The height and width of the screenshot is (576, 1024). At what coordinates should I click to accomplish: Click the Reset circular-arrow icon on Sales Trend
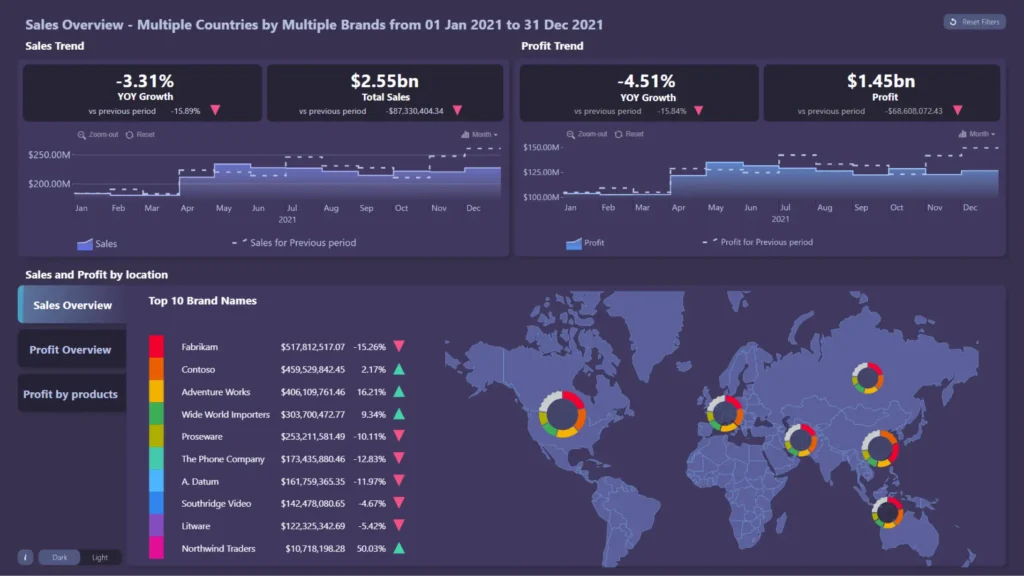pyautogui.click(x=128, y=134)
